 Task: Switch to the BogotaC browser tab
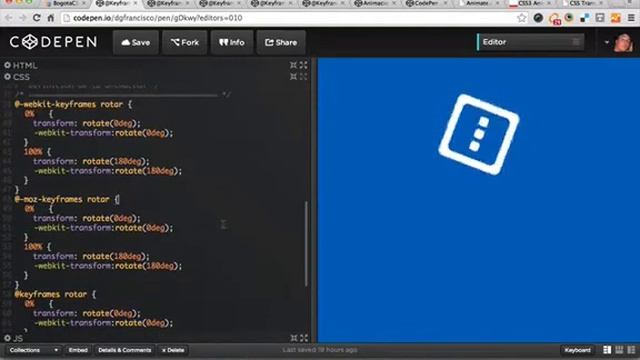tap(65, 4)
